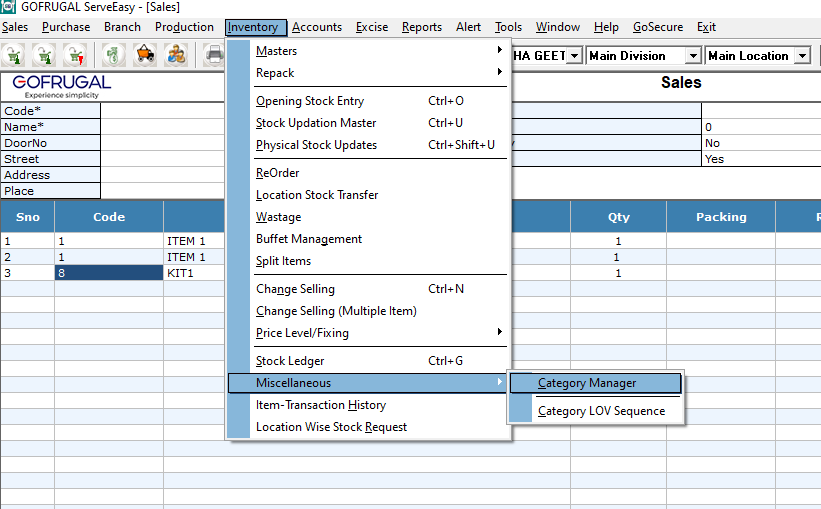
Task: Click the GOFRUGAL ServeEasy title bar icon
Action: click(9, 7)
